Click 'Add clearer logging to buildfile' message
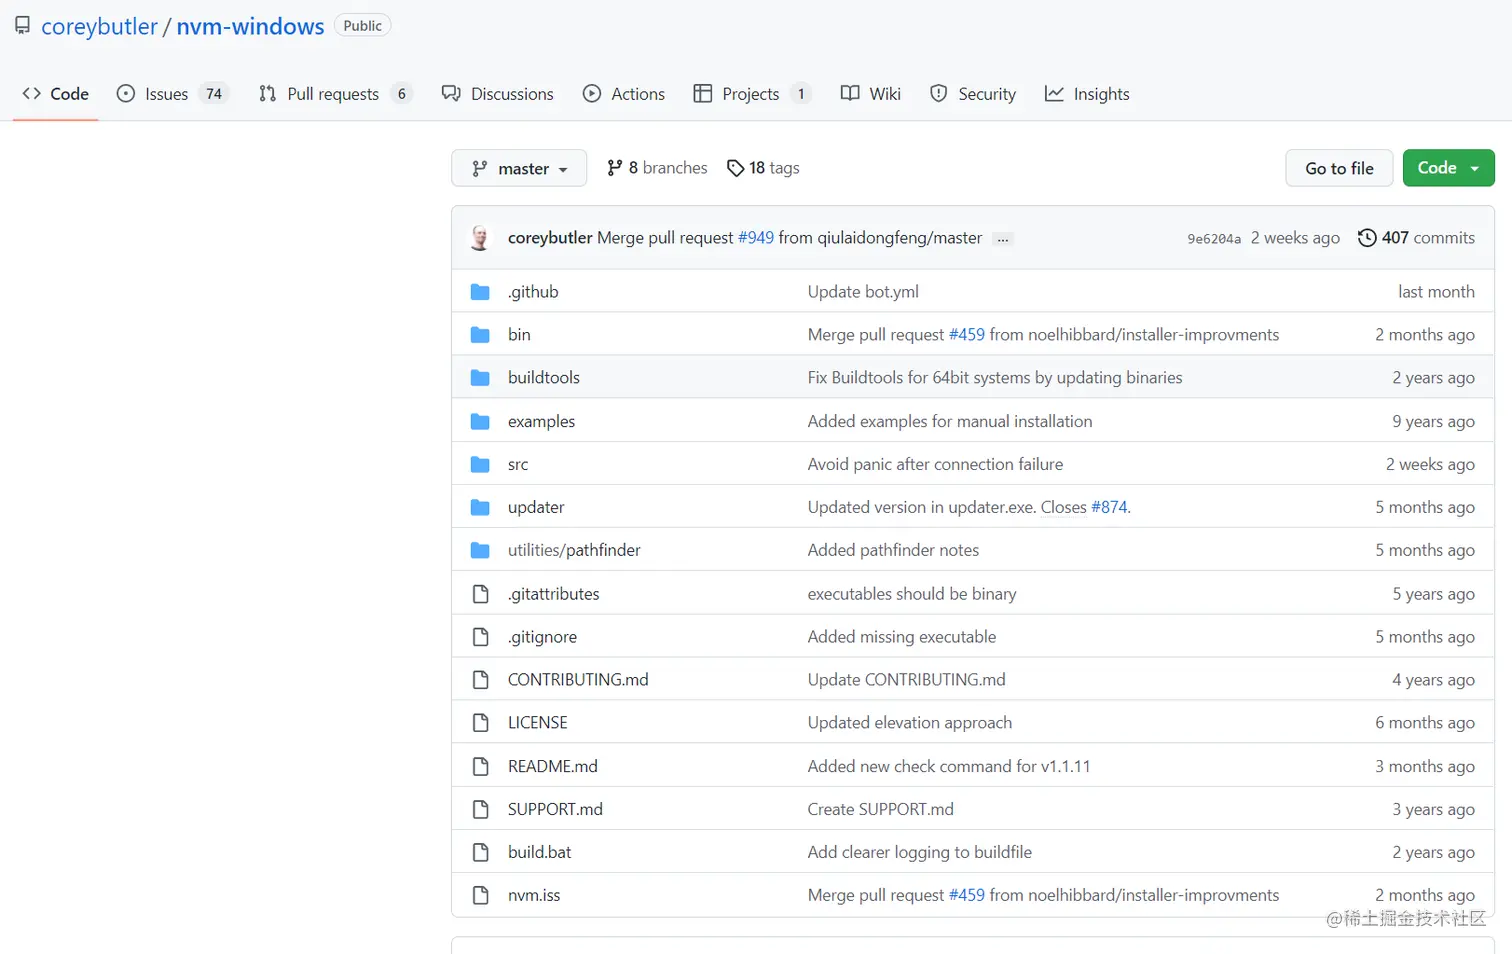Screen dimensions: 1512x954 point(920,853)
